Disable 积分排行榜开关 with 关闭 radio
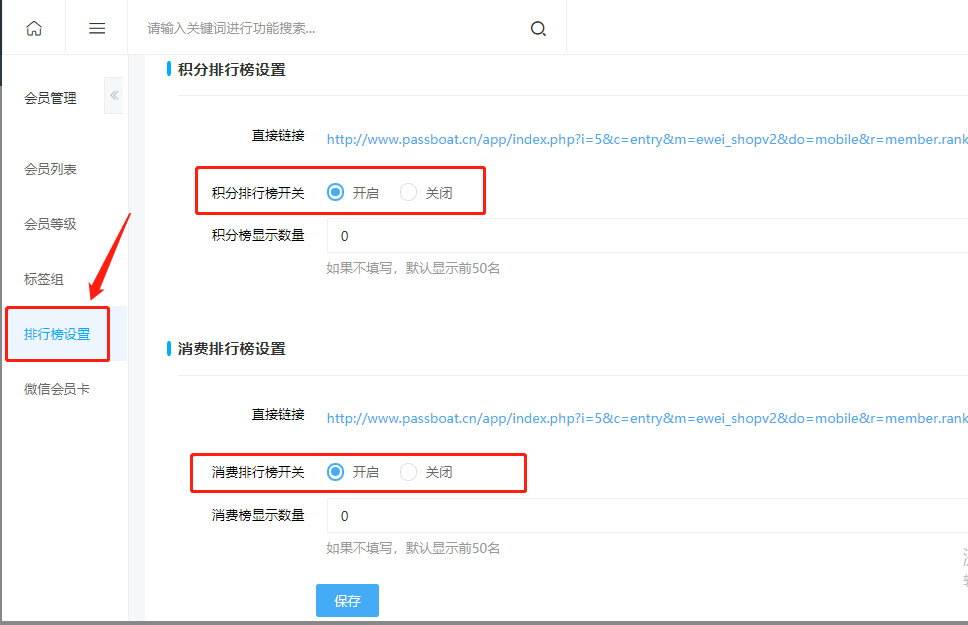968x625 pixels. tap(408, 193)
